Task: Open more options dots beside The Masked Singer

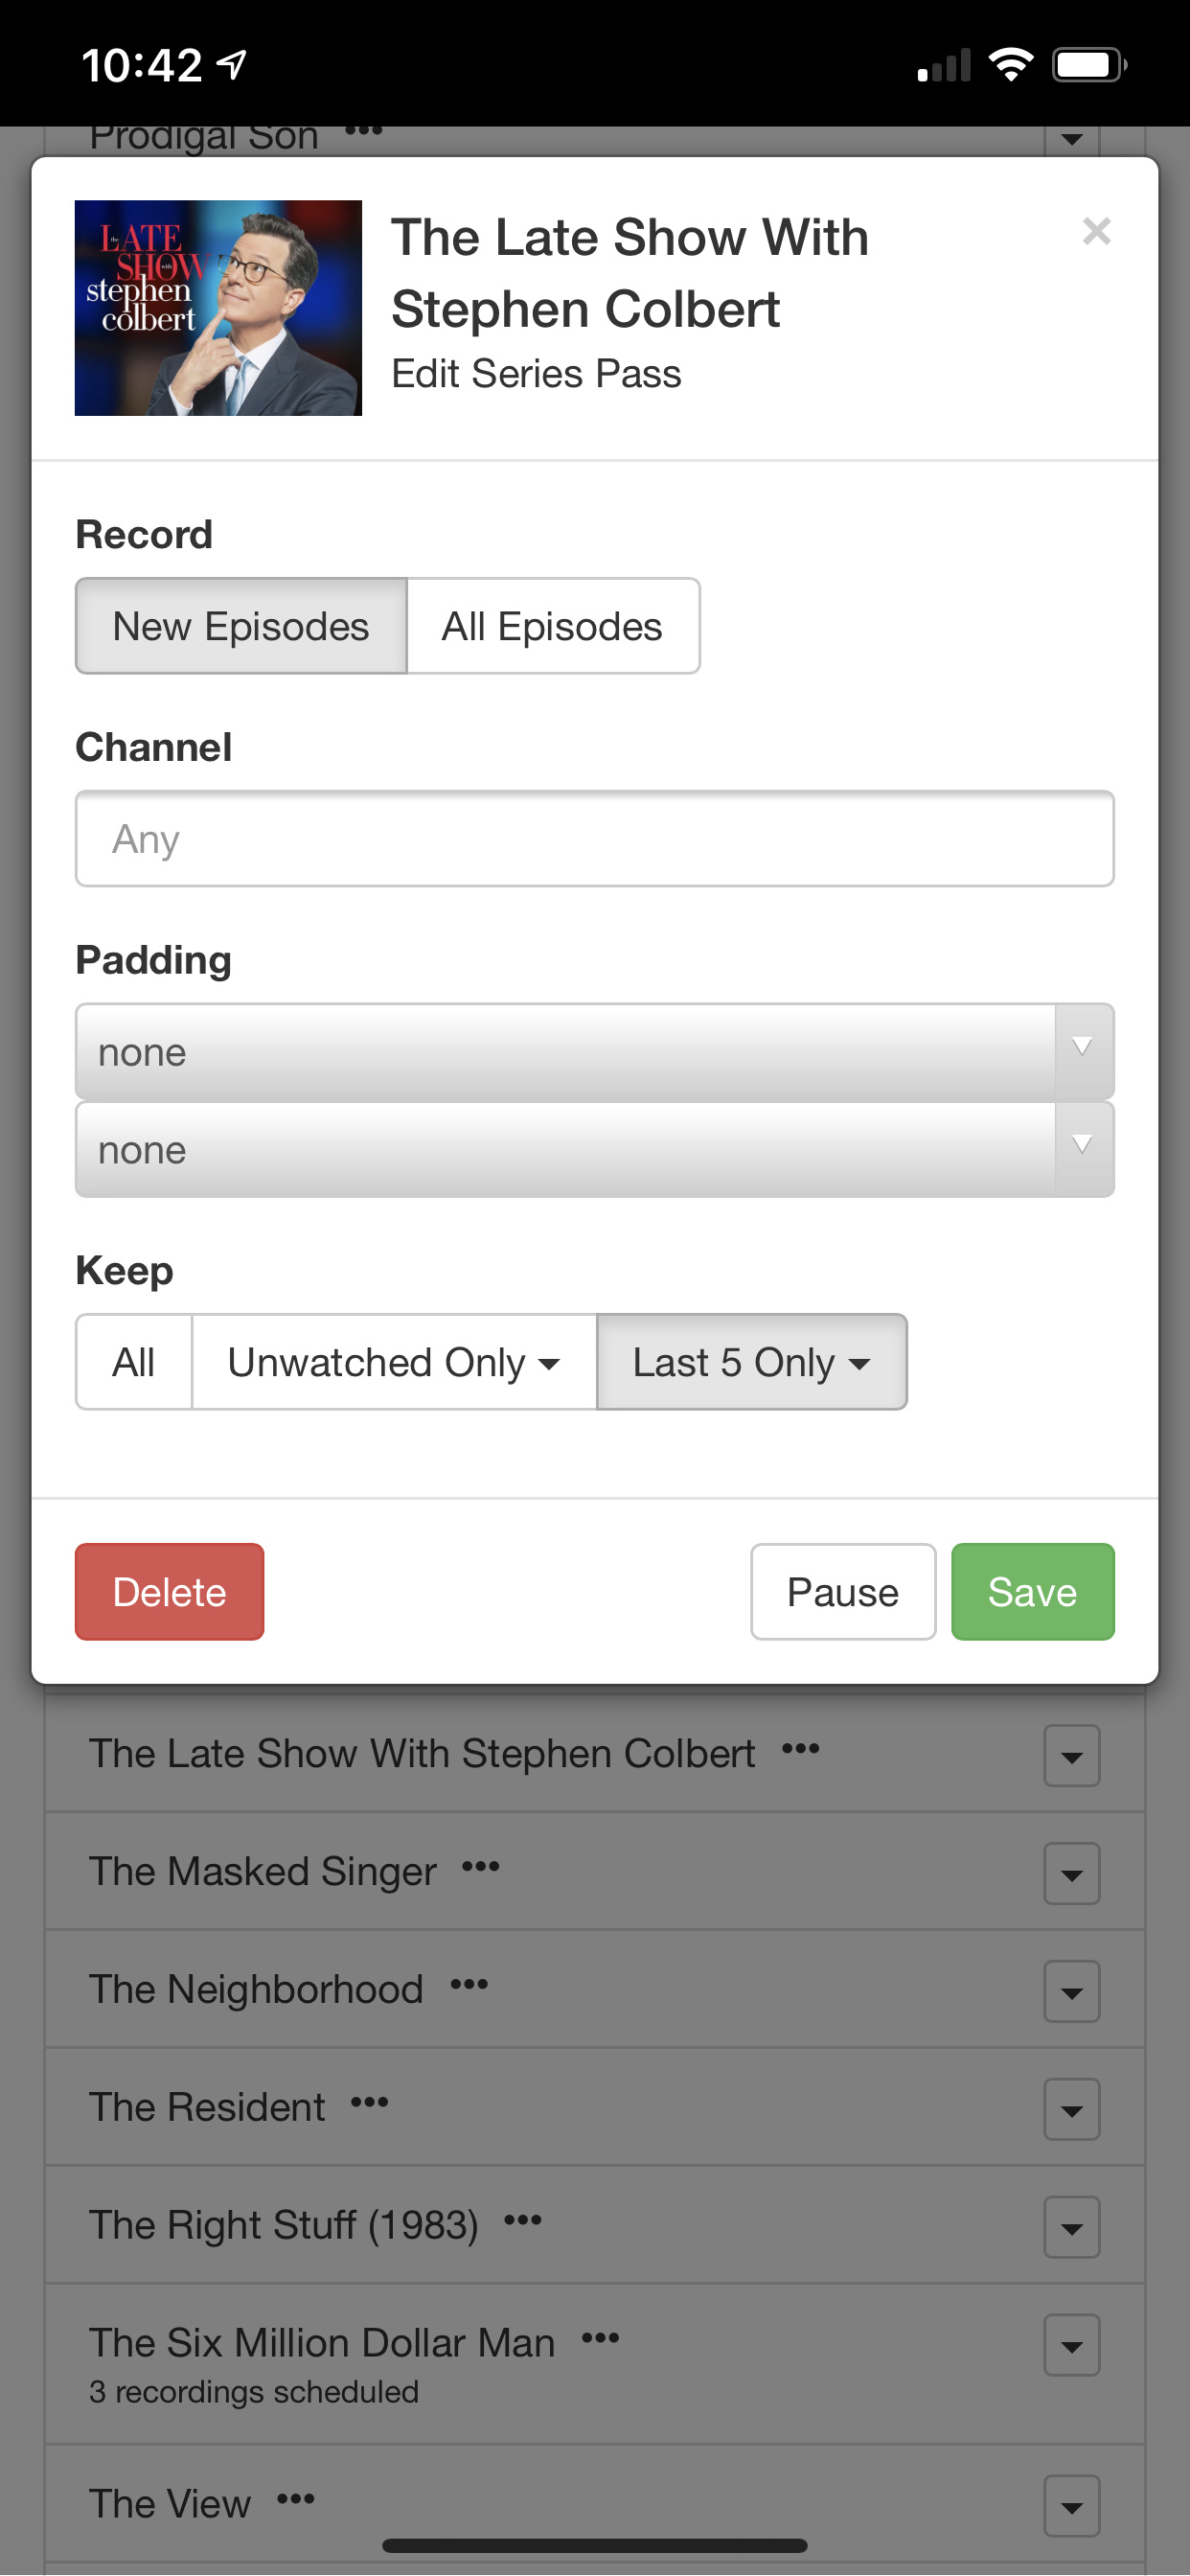Action: [481, 1867]
